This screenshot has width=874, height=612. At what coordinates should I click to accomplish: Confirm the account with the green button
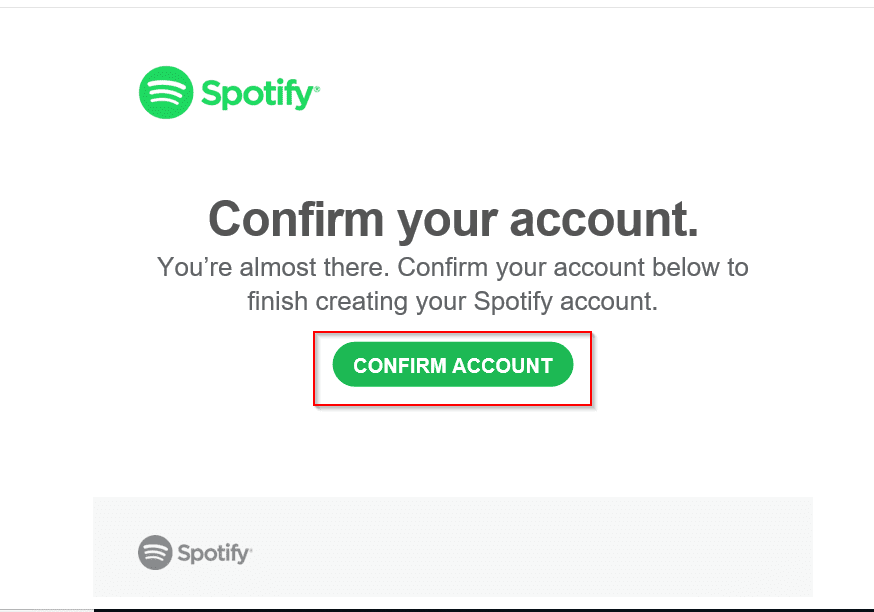click(453, 365)
